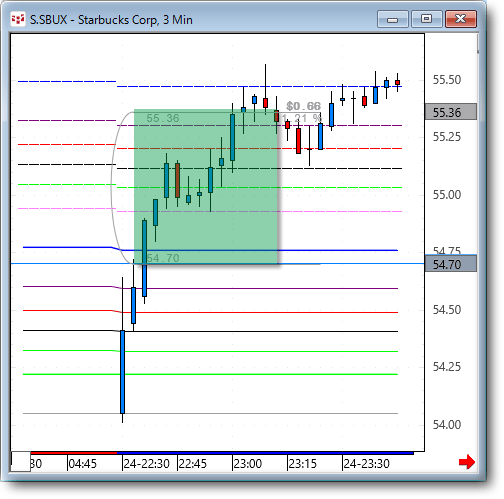This screenshot has width=504, height=499.
Task: Click the window title S.SBUX - Starbucks Corp, 3 Min
Action: [x=111, y=20]
